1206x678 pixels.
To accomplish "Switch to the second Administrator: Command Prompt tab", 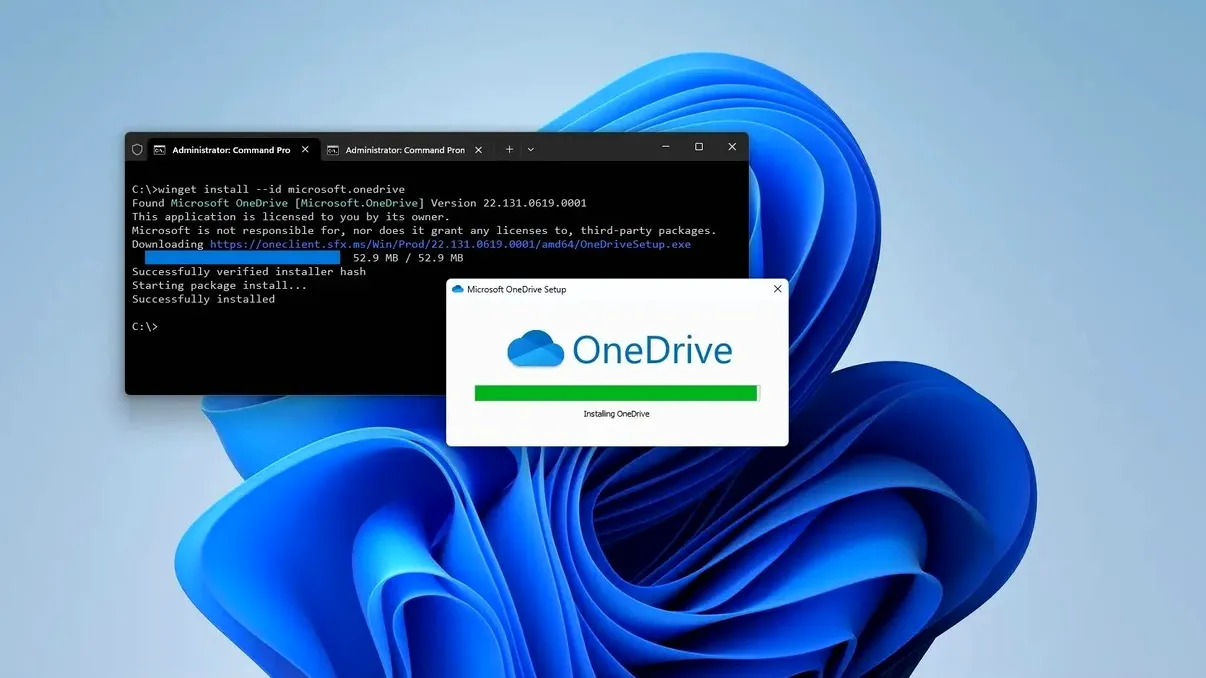I will tap(406, 149).
